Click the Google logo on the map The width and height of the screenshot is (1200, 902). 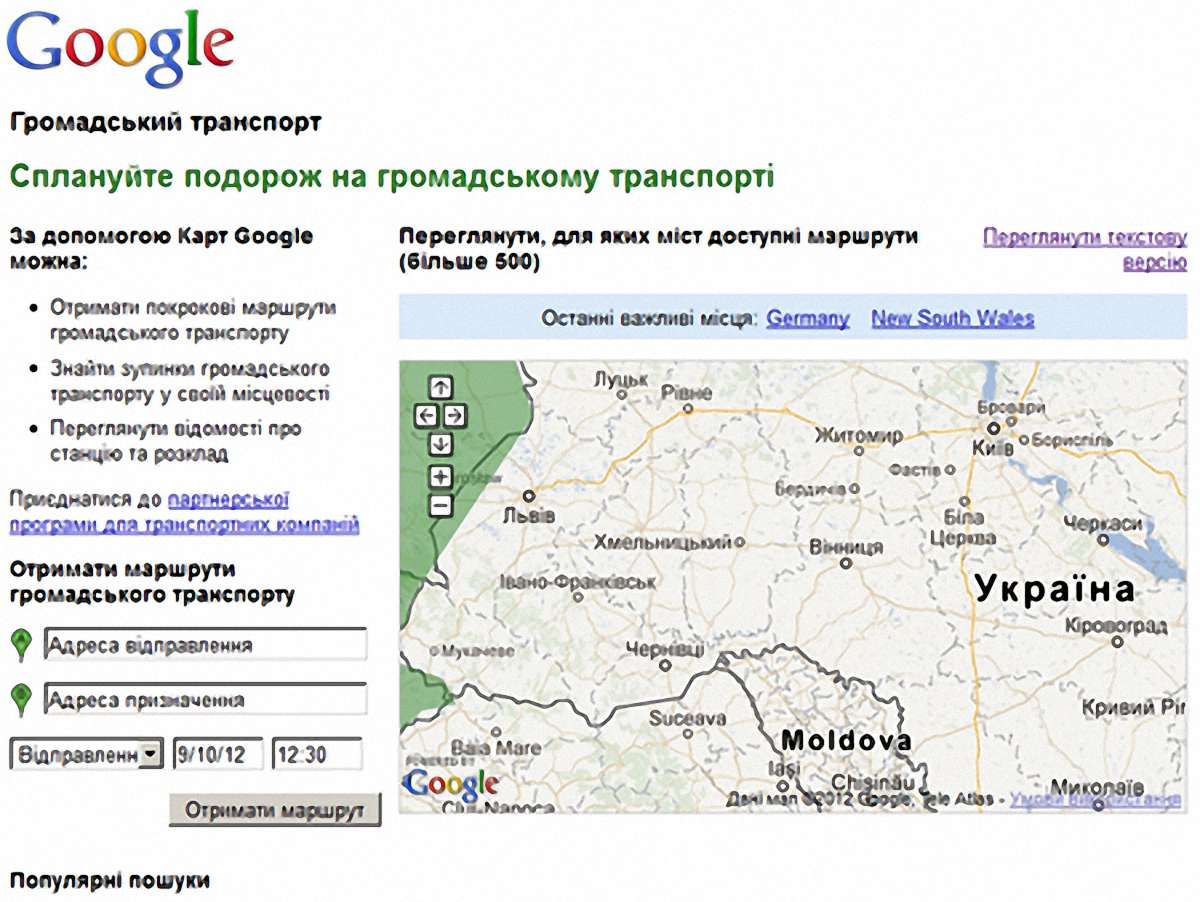(x=451, y=785)
